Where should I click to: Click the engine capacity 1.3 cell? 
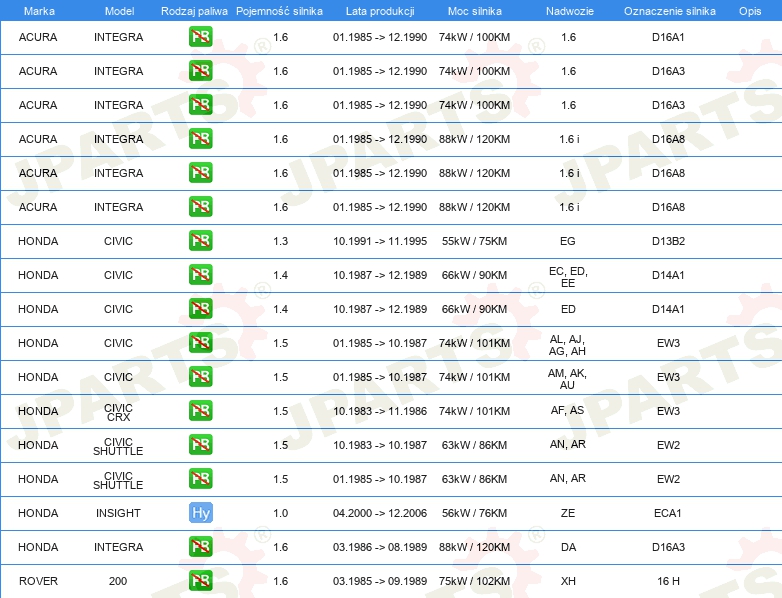[281, 241]
